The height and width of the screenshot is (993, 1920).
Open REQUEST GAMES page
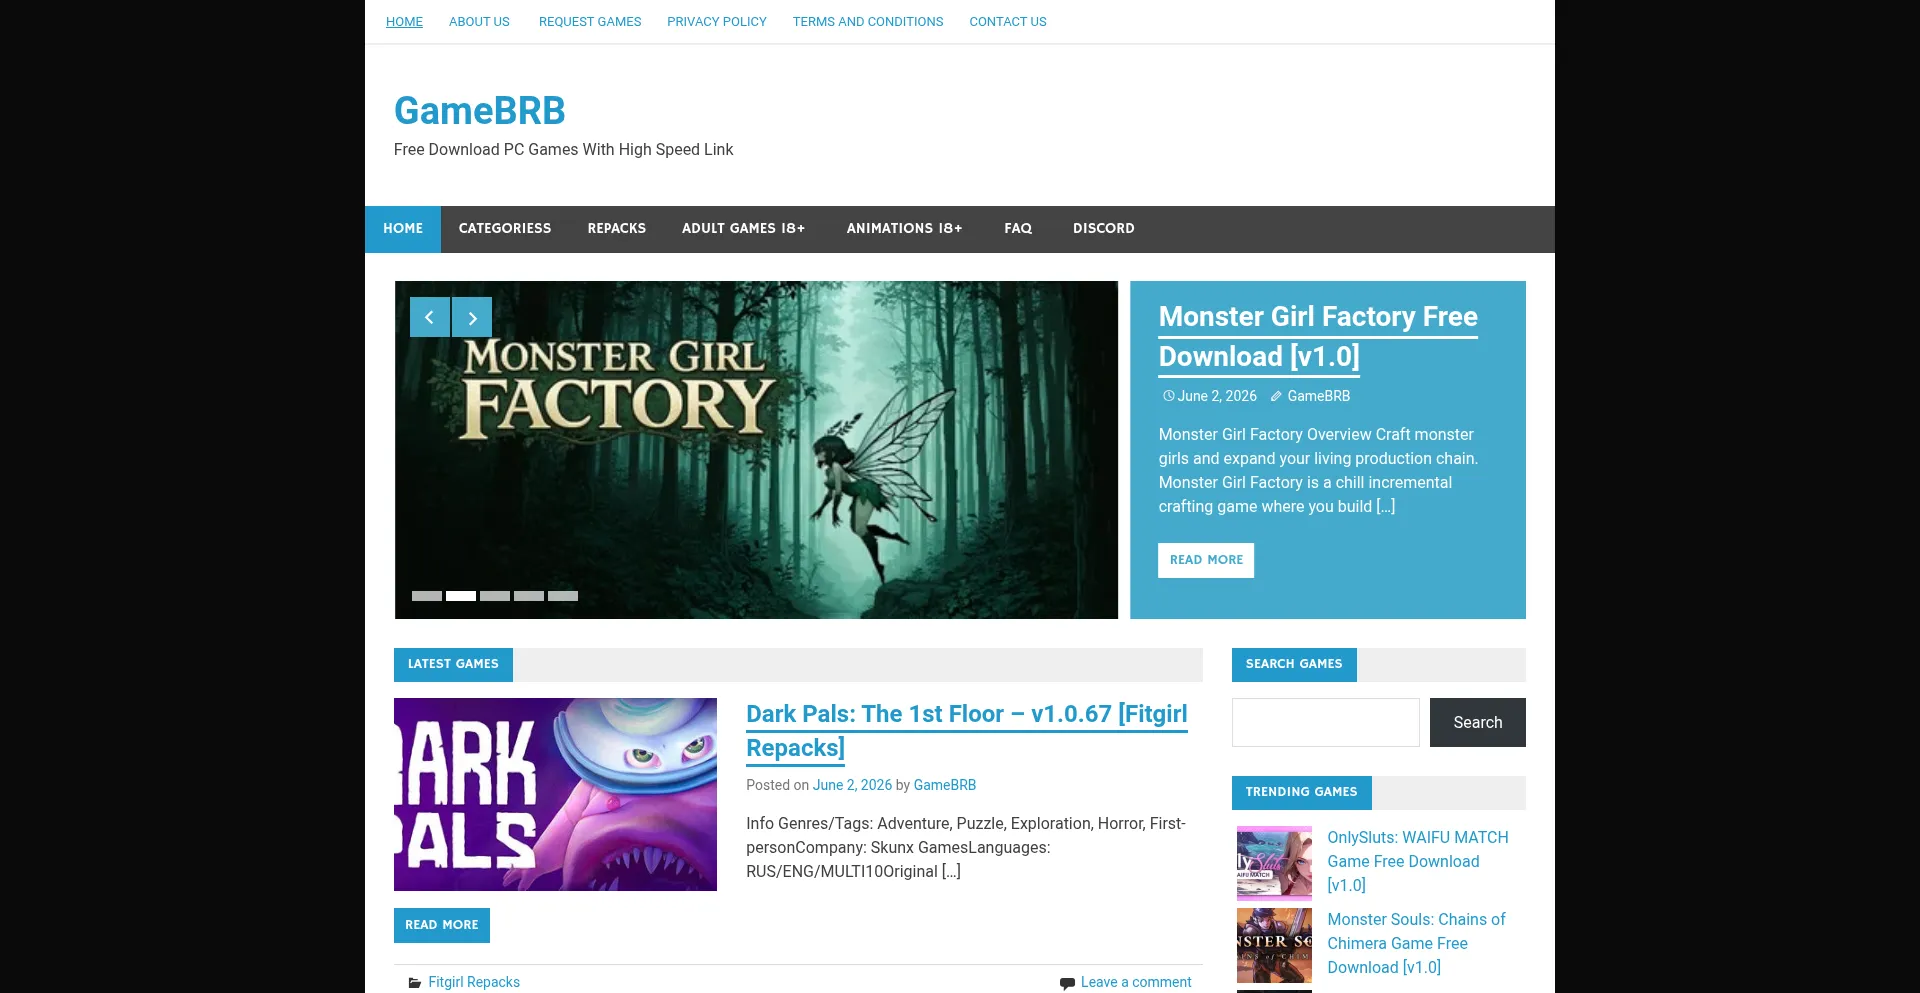(x=590, y=22)
